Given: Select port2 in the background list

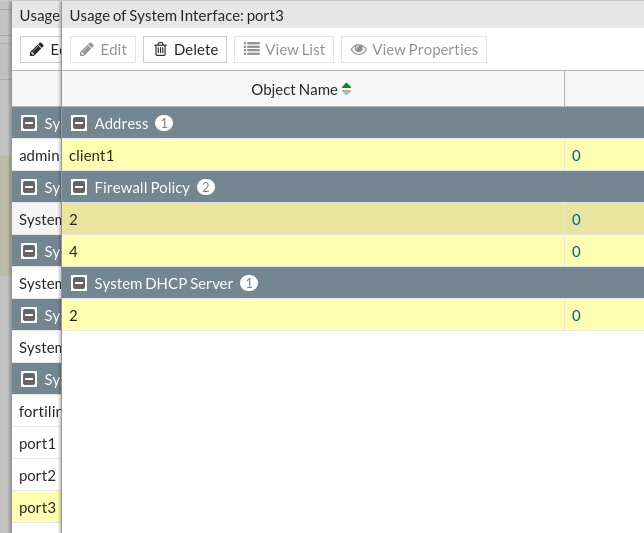Looking at the screenshot, I should point(37,476).
